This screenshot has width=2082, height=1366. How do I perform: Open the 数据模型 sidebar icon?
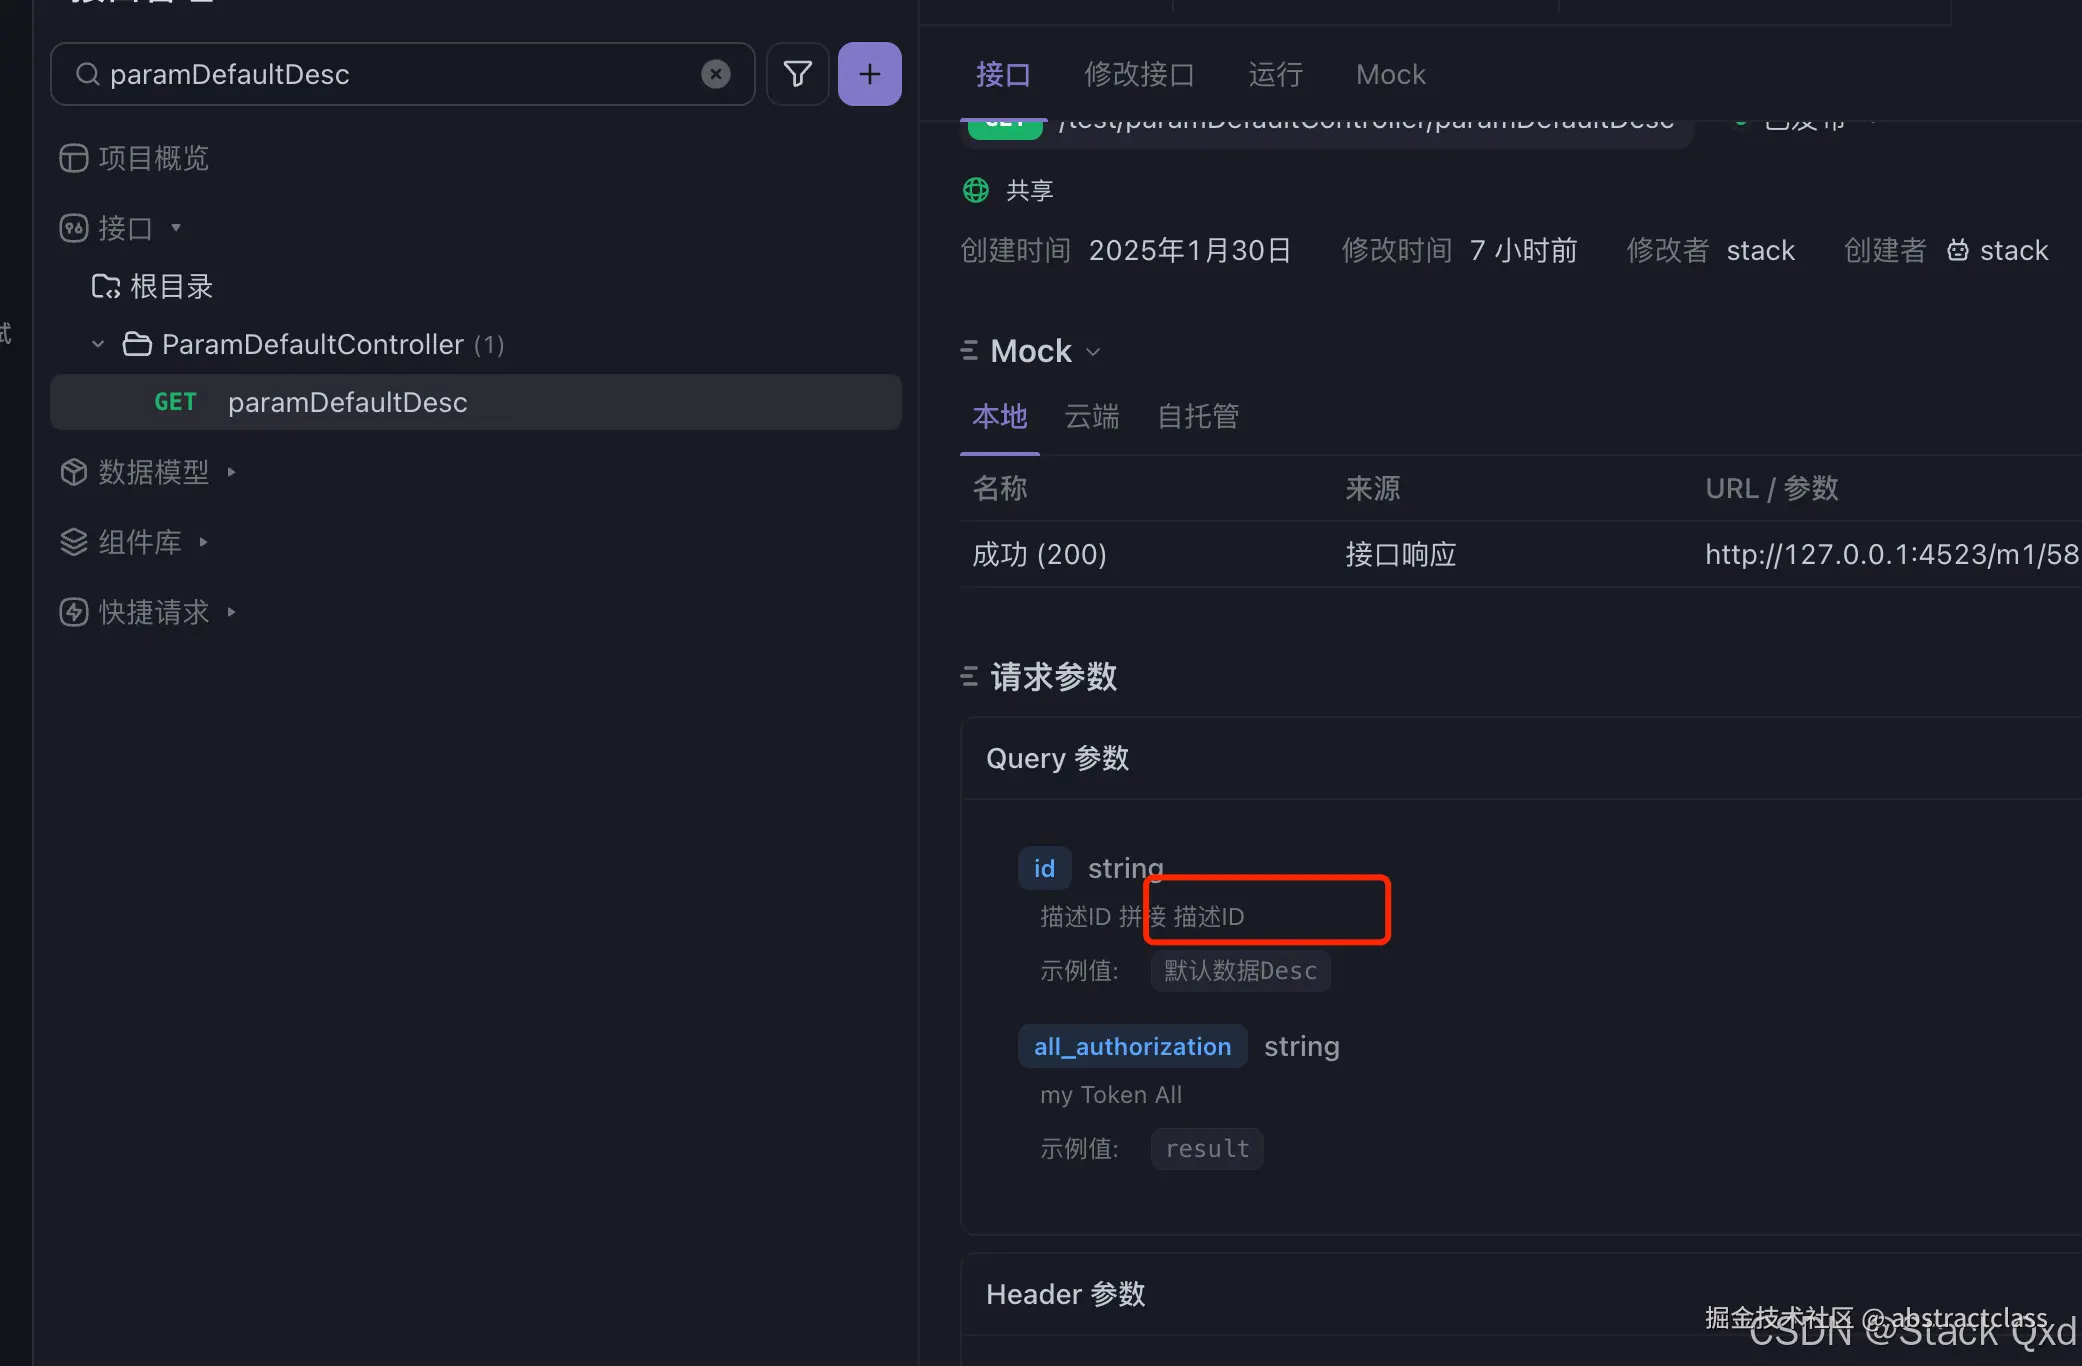coord(74,471)
